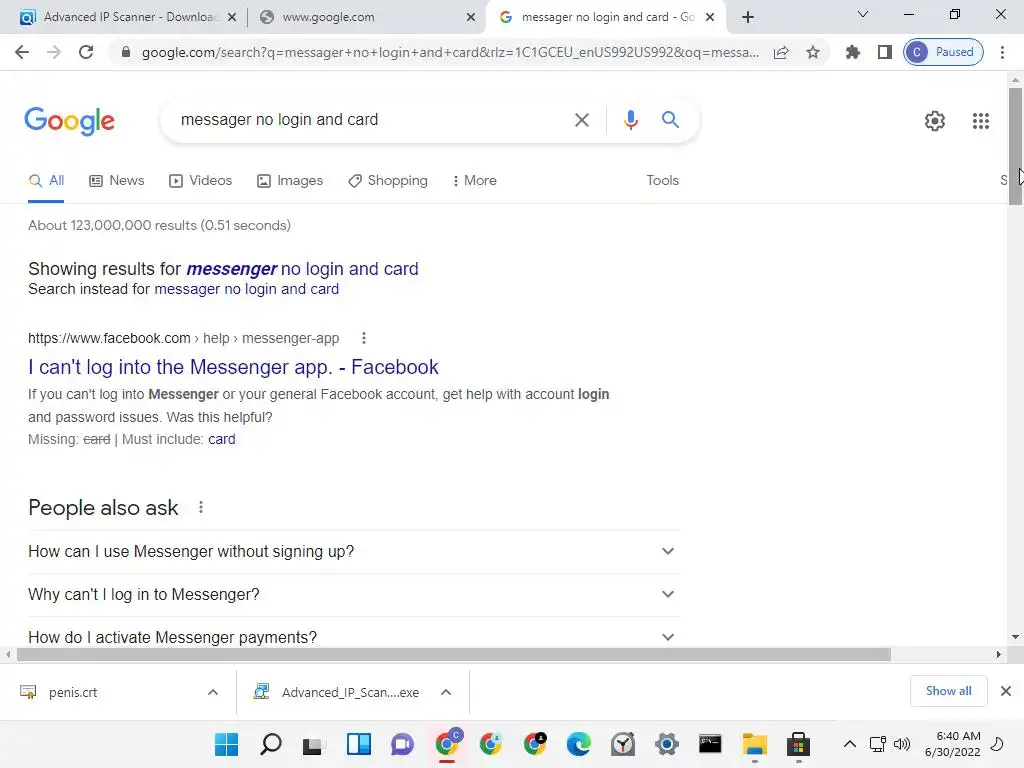Open the penis.crt downloaded file

click(x=72, y=692)
